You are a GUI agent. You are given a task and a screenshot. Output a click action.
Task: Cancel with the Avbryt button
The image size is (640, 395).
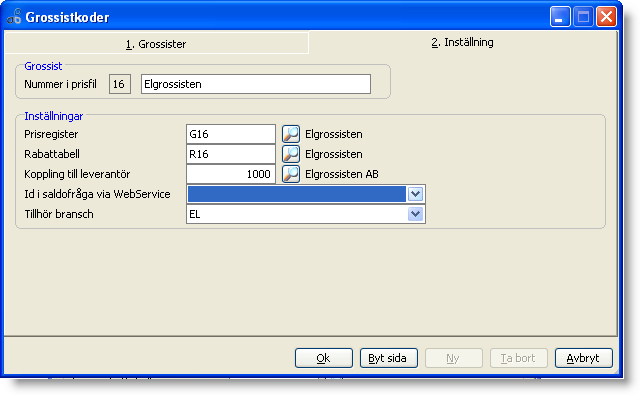(x=584, y=358)
